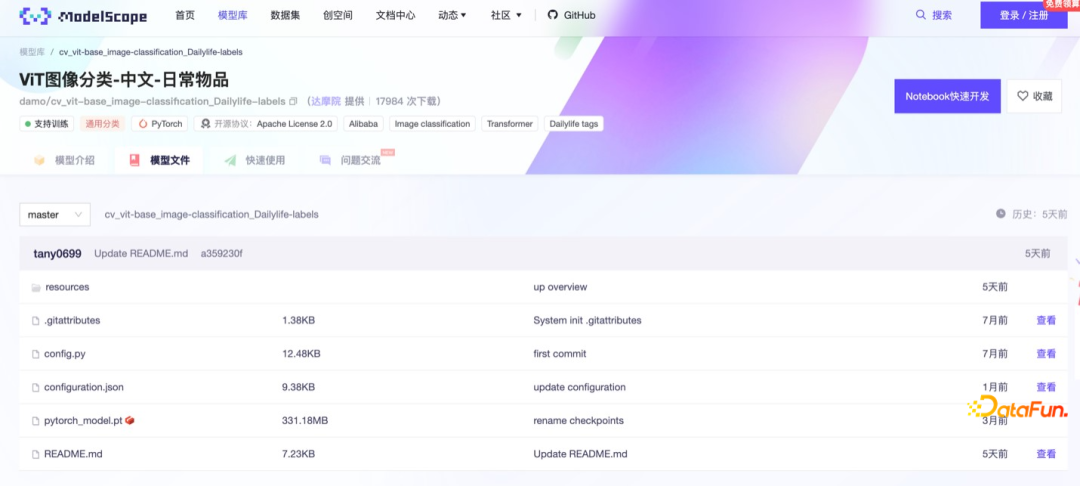Open the pytorch_model.pt file name
Screen dimensions: 1080x486
pyautogui.click(x=83, y=421)
